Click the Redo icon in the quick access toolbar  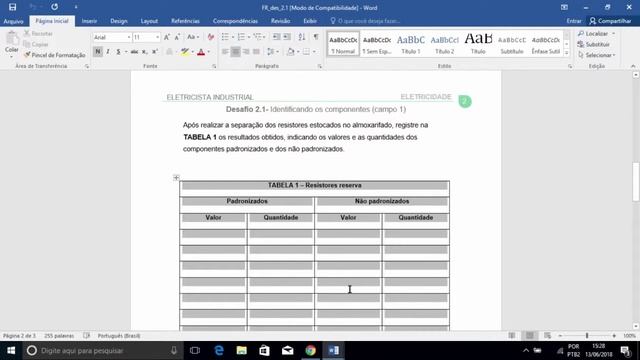point(54,7)
